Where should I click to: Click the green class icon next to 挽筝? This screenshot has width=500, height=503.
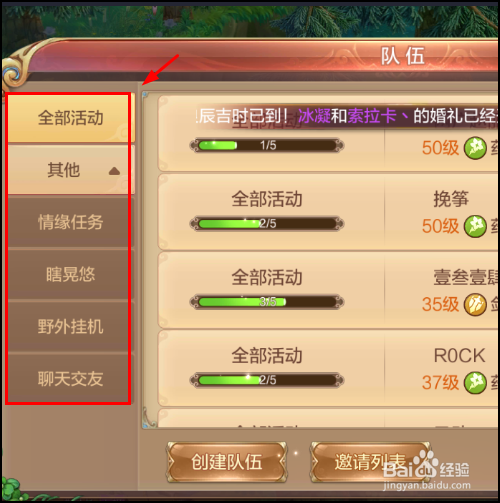[x=475, y=226]
